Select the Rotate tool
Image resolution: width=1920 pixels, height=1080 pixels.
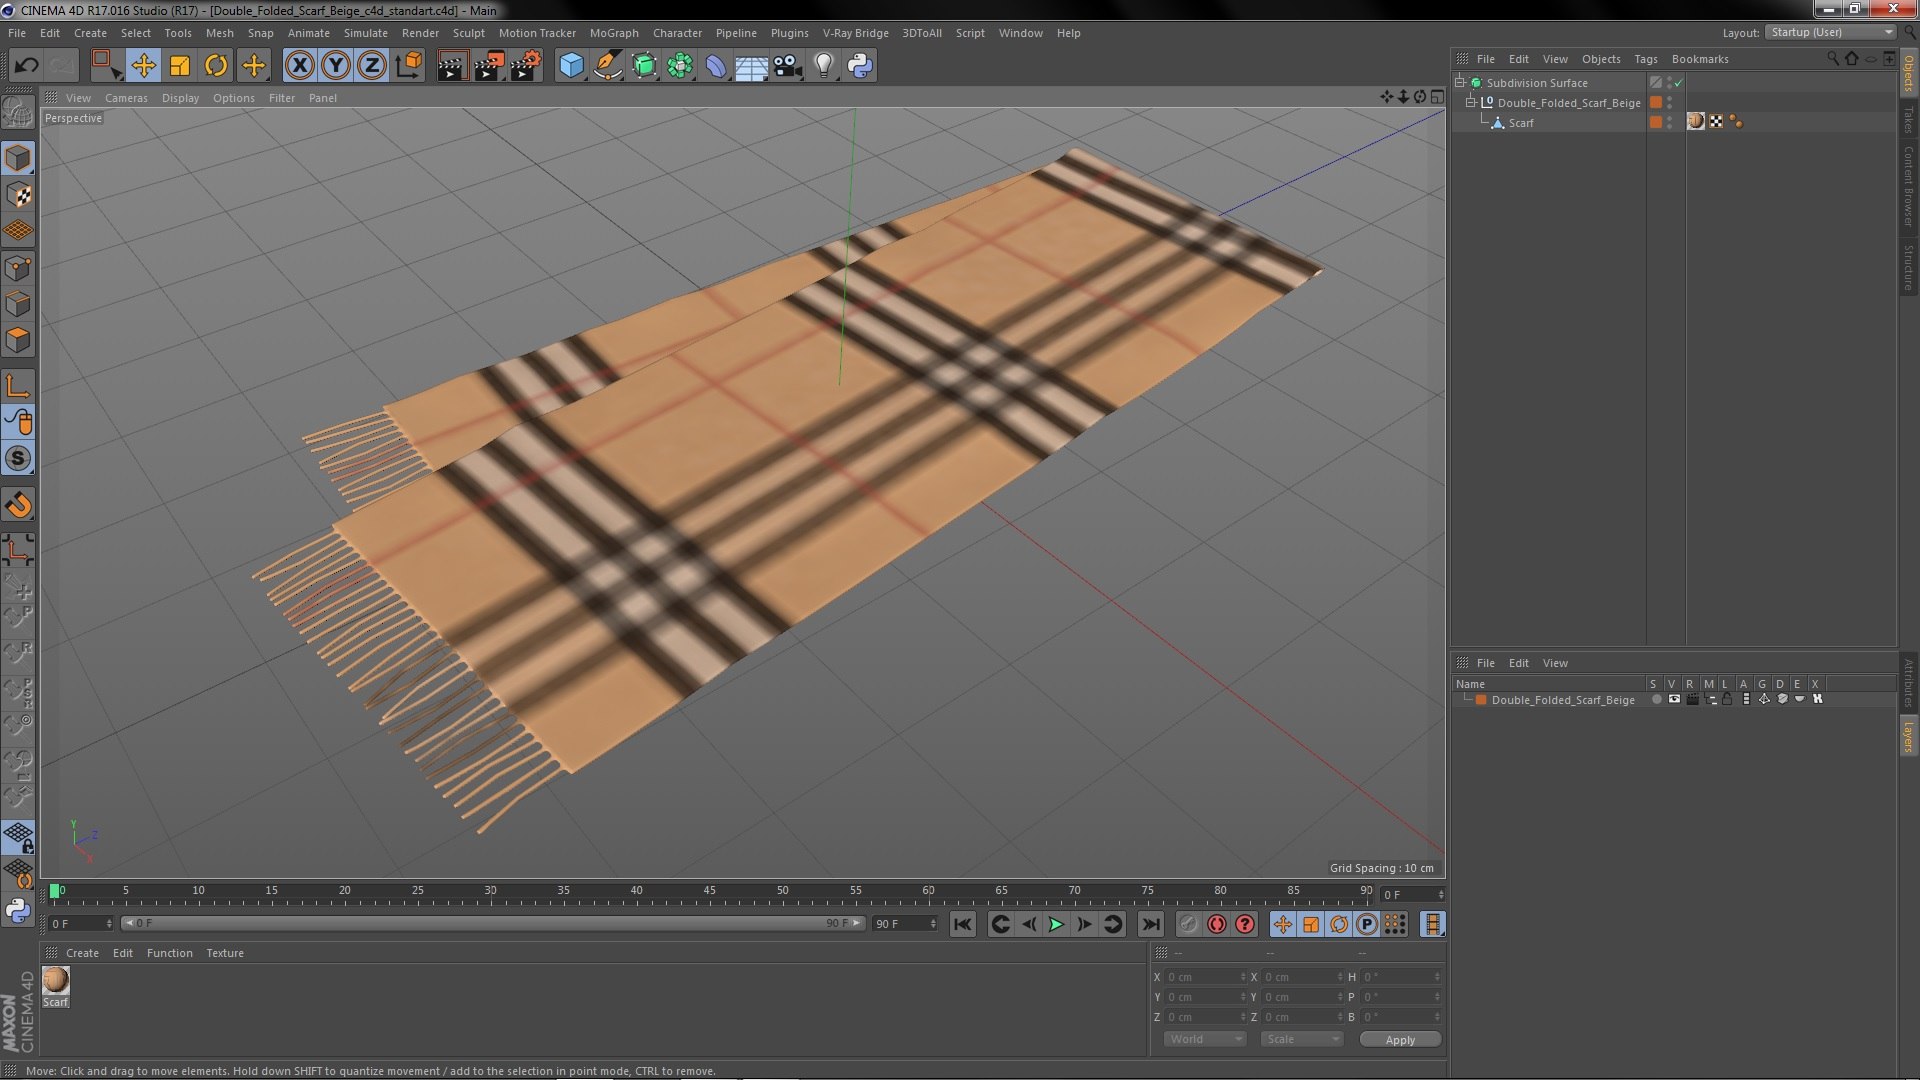pyautogui.click(x=215, y=66)
